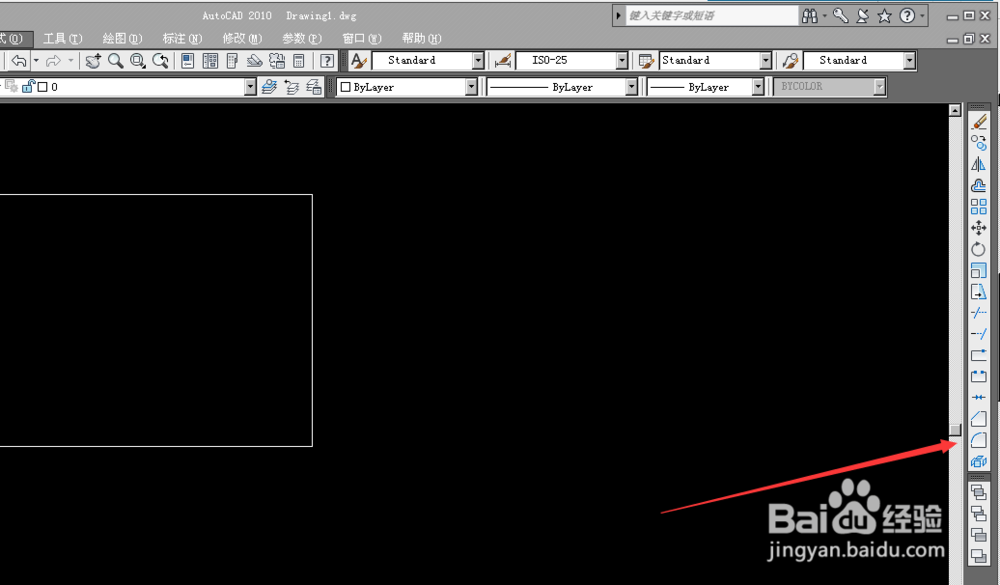Screen dimensions: 1000x585
Task: Click Bring to Front draw order icon
Action: (979, 492)
